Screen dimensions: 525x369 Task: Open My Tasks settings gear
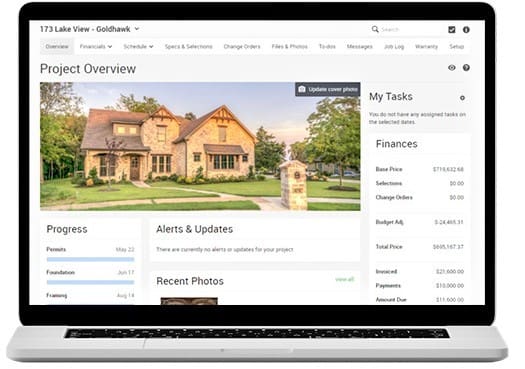point(462,98)
